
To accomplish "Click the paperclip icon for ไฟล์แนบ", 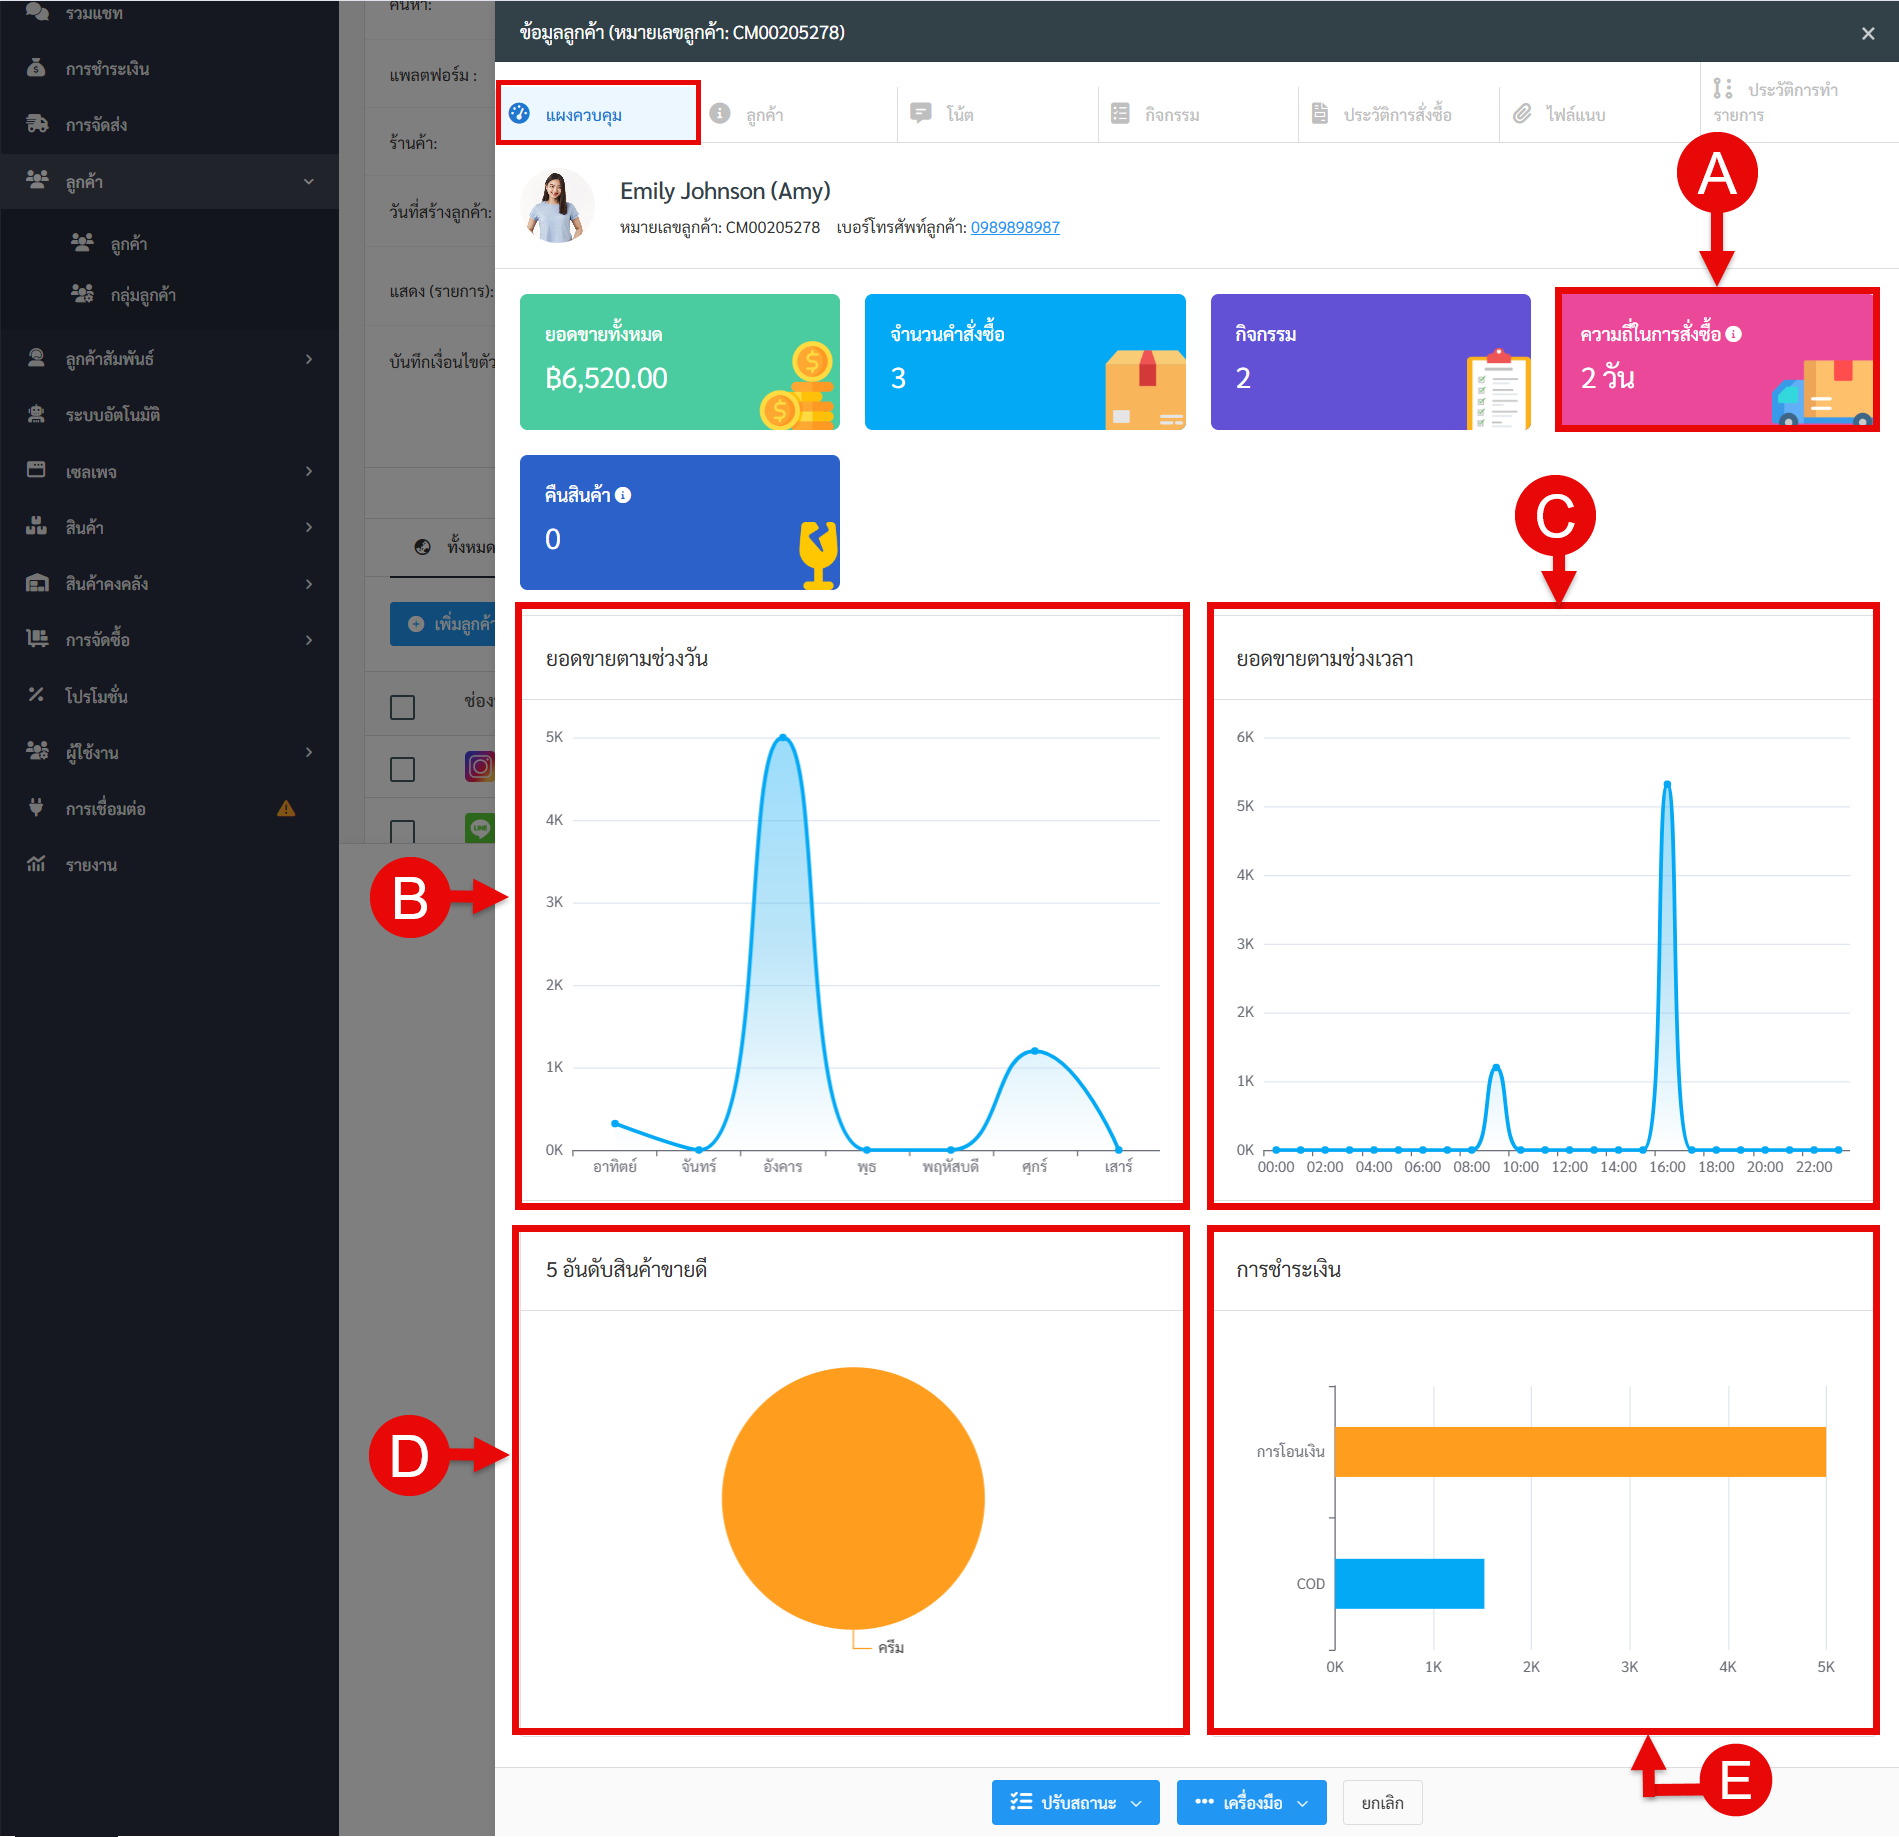I will [x=1522, y=114].
